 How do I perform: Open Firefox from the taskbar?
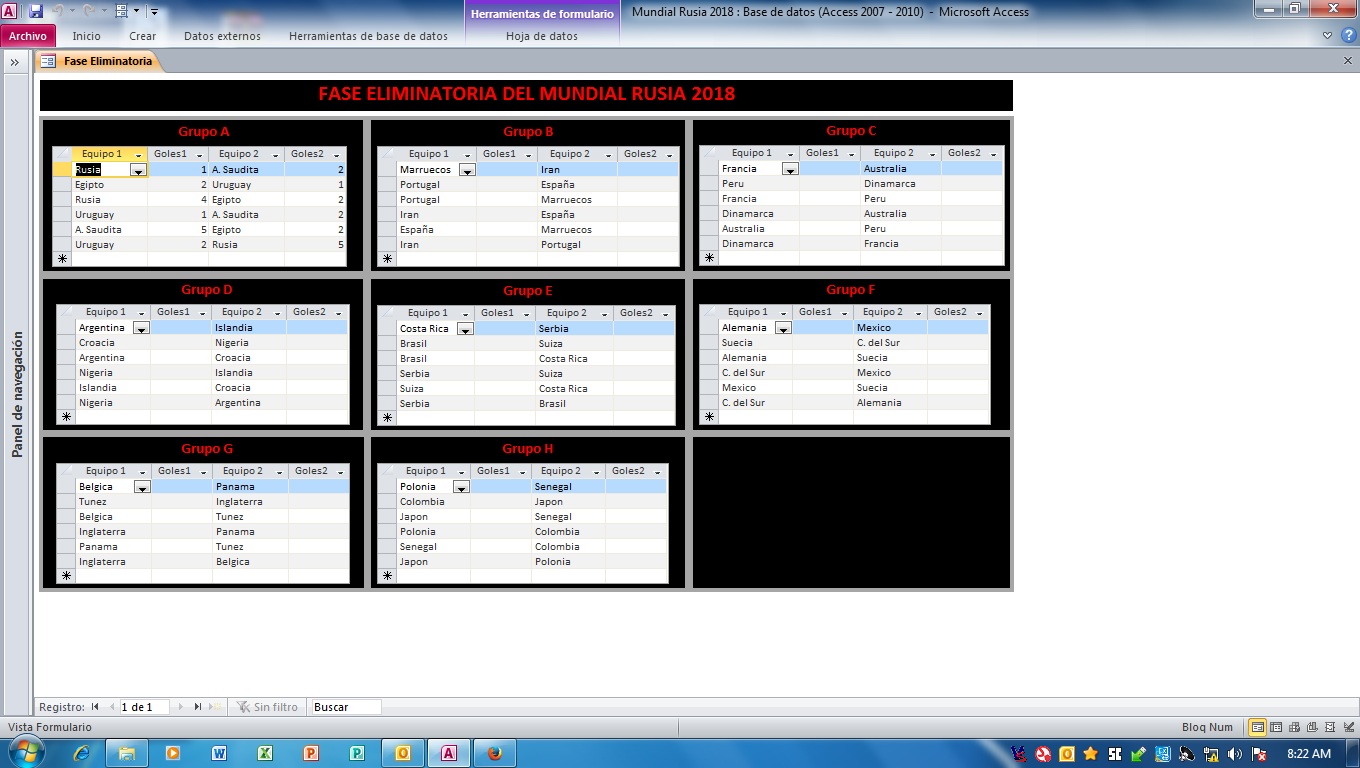[x=495, y=753]
